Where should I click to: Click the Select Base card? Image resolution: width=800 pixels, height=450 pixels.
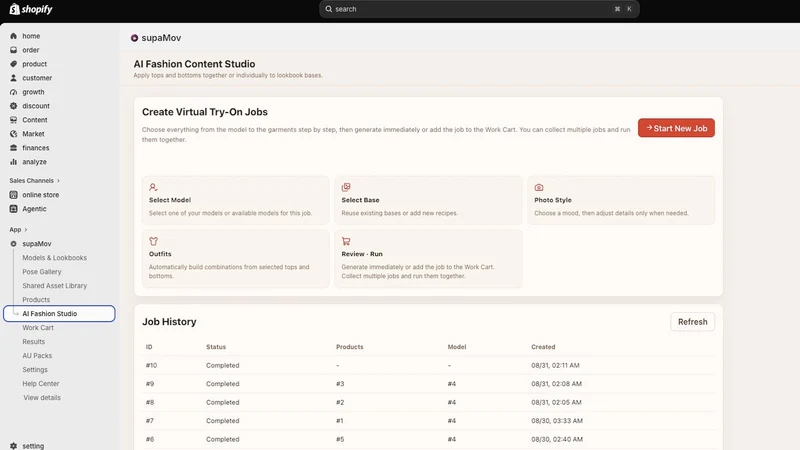pyautogui.click(x=429, y=200)
